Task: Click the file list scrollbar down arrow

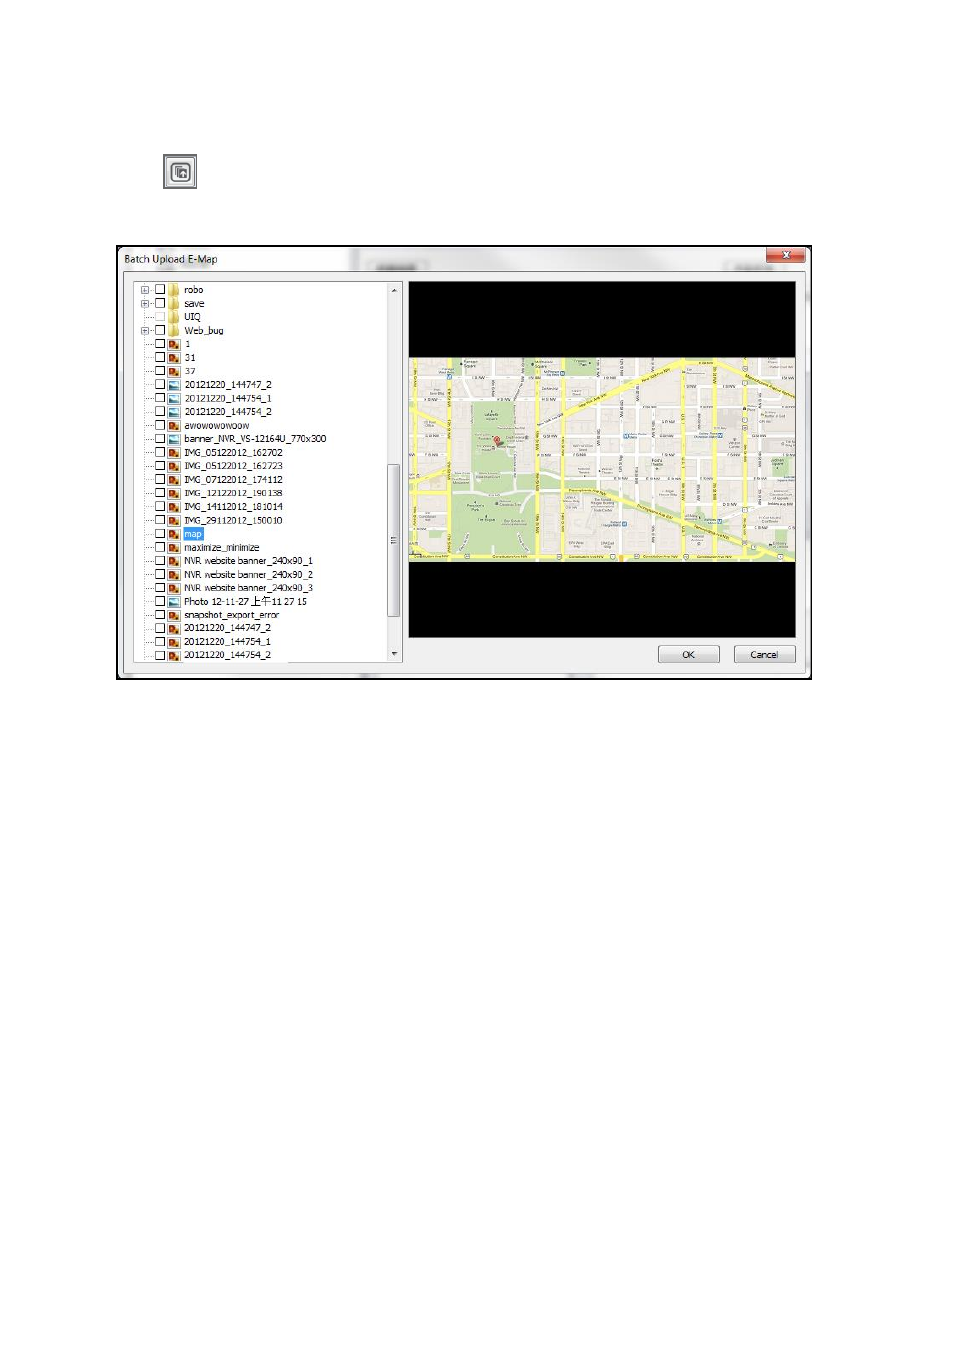Action: point(394,654)
